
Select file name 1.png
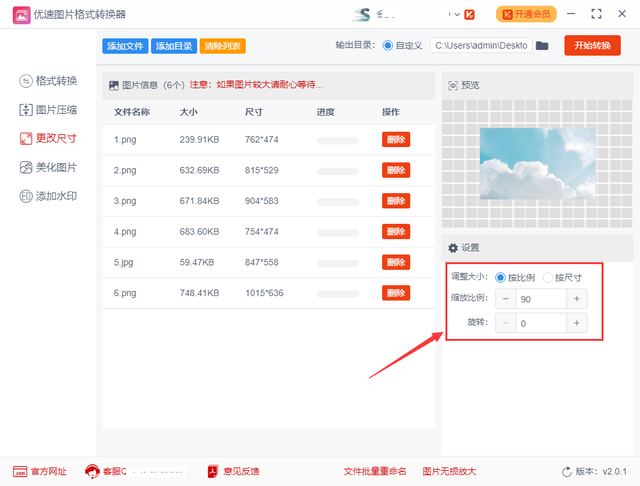pos(125,140)
